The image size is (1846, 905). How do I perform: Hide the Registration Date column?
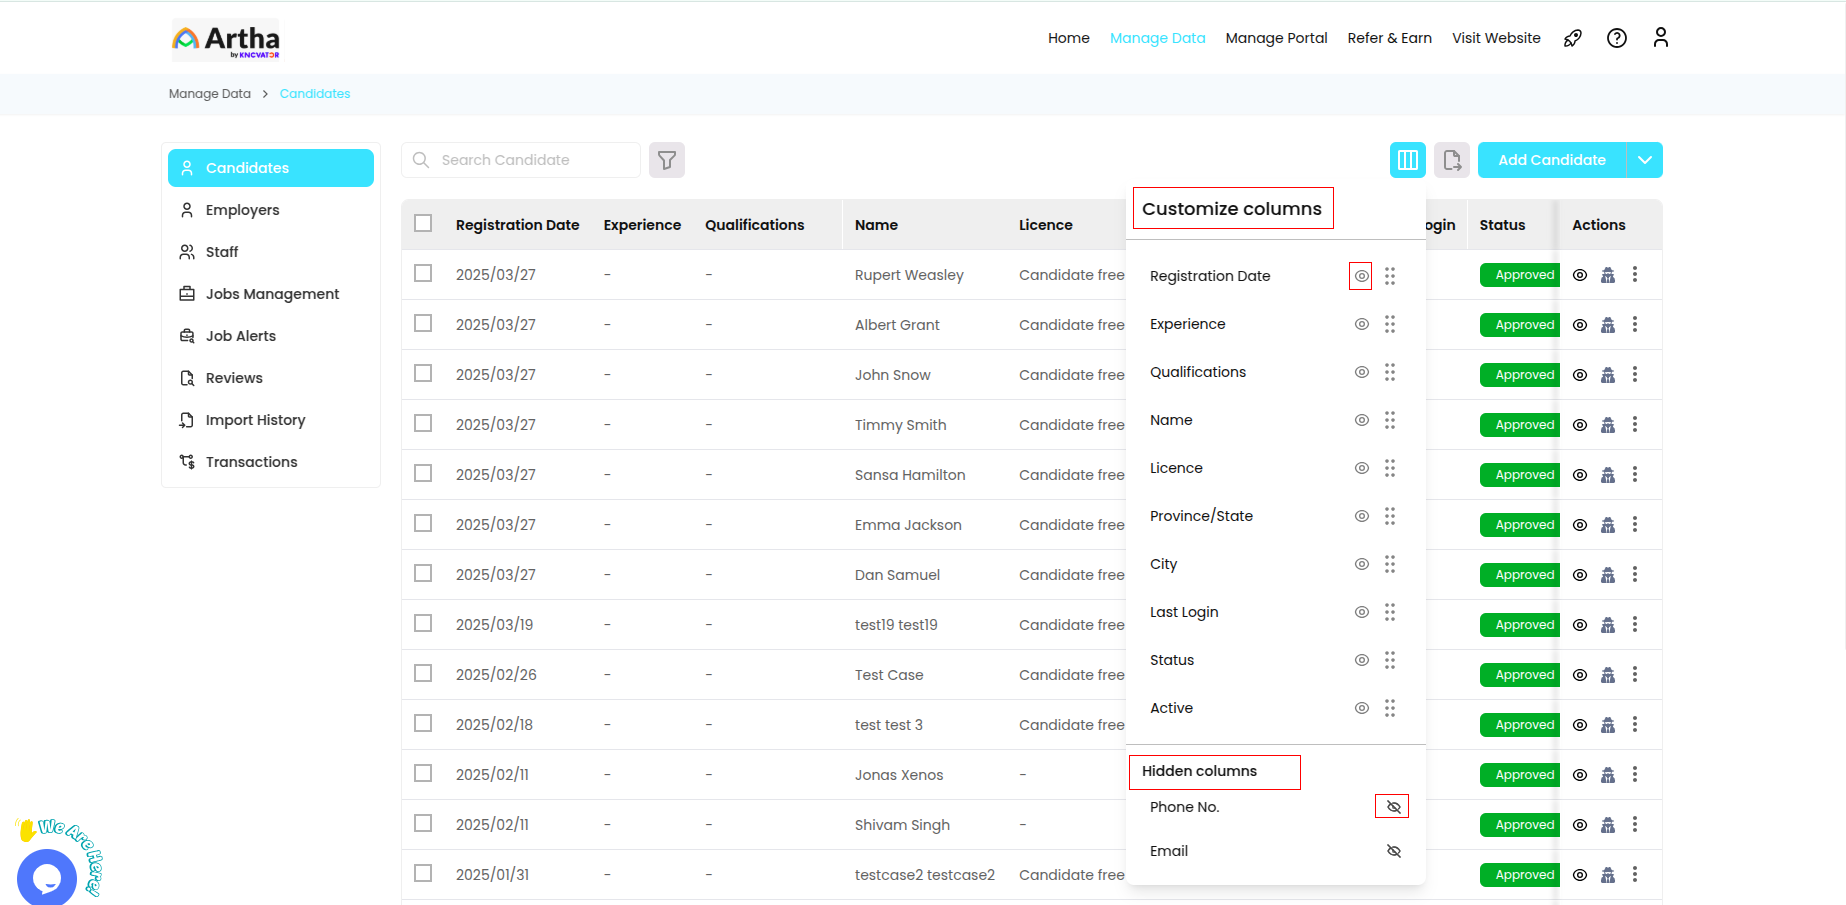[x=1361, y=276]
